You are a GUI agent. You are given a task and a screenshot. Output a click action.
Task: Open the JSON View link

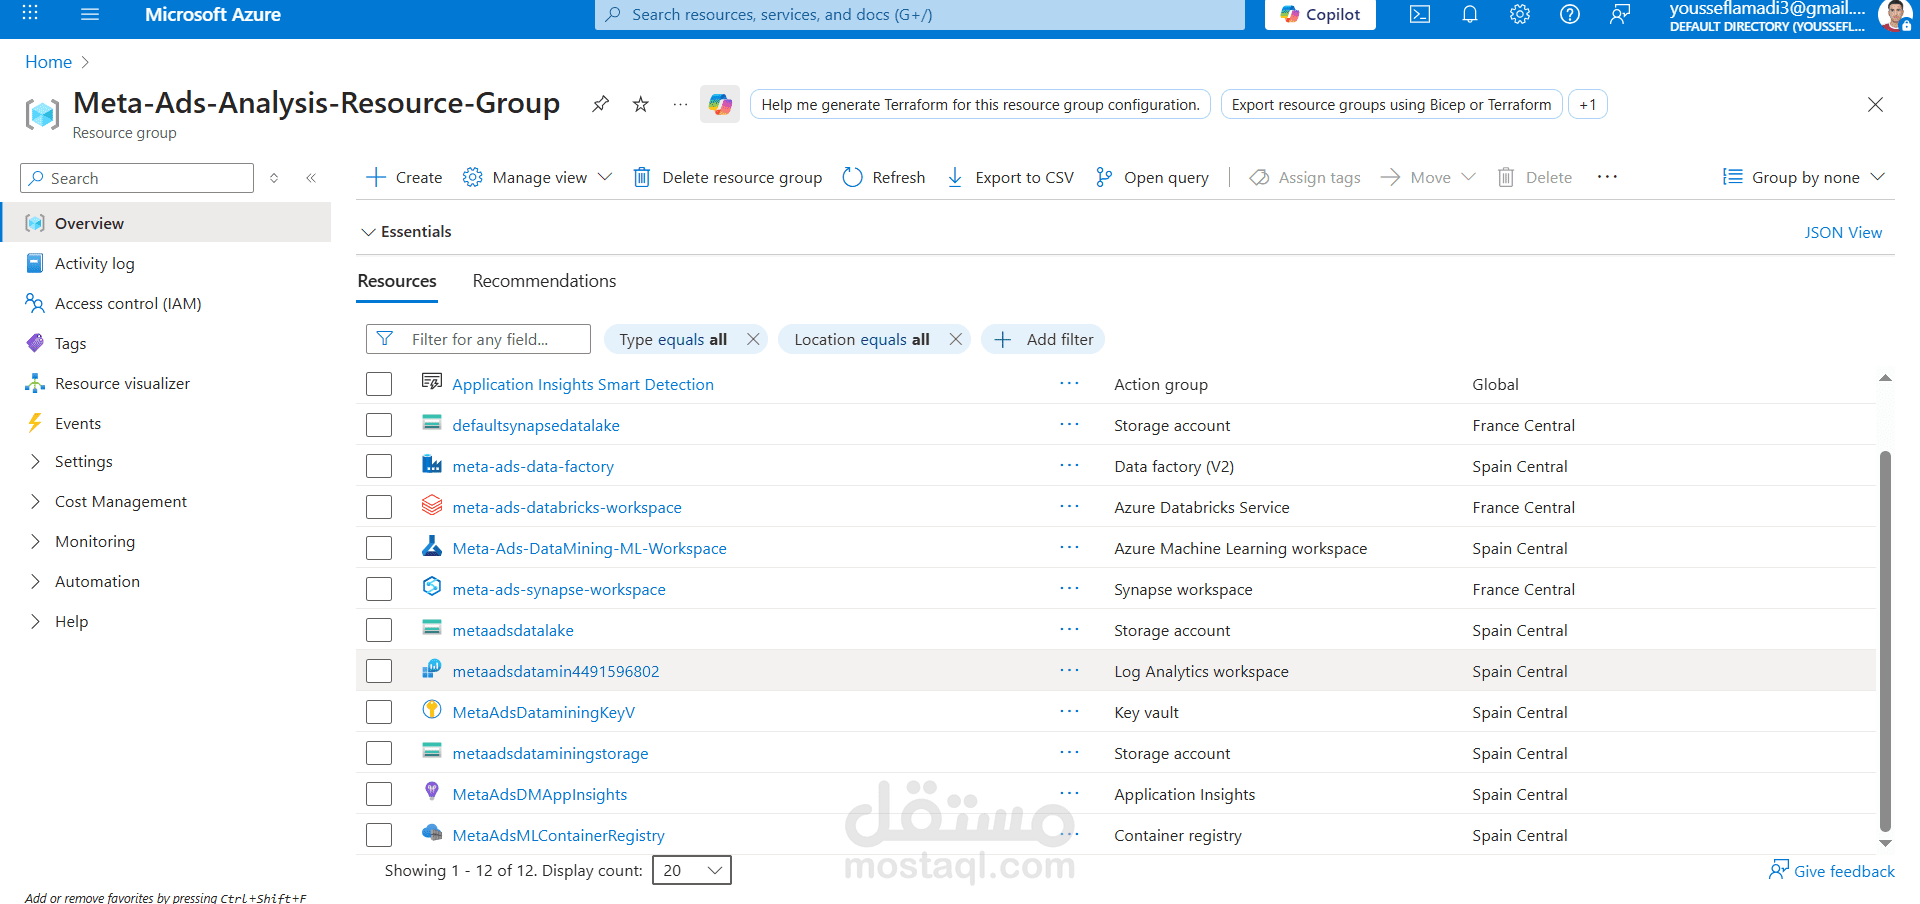click(x=1843, y=232)
